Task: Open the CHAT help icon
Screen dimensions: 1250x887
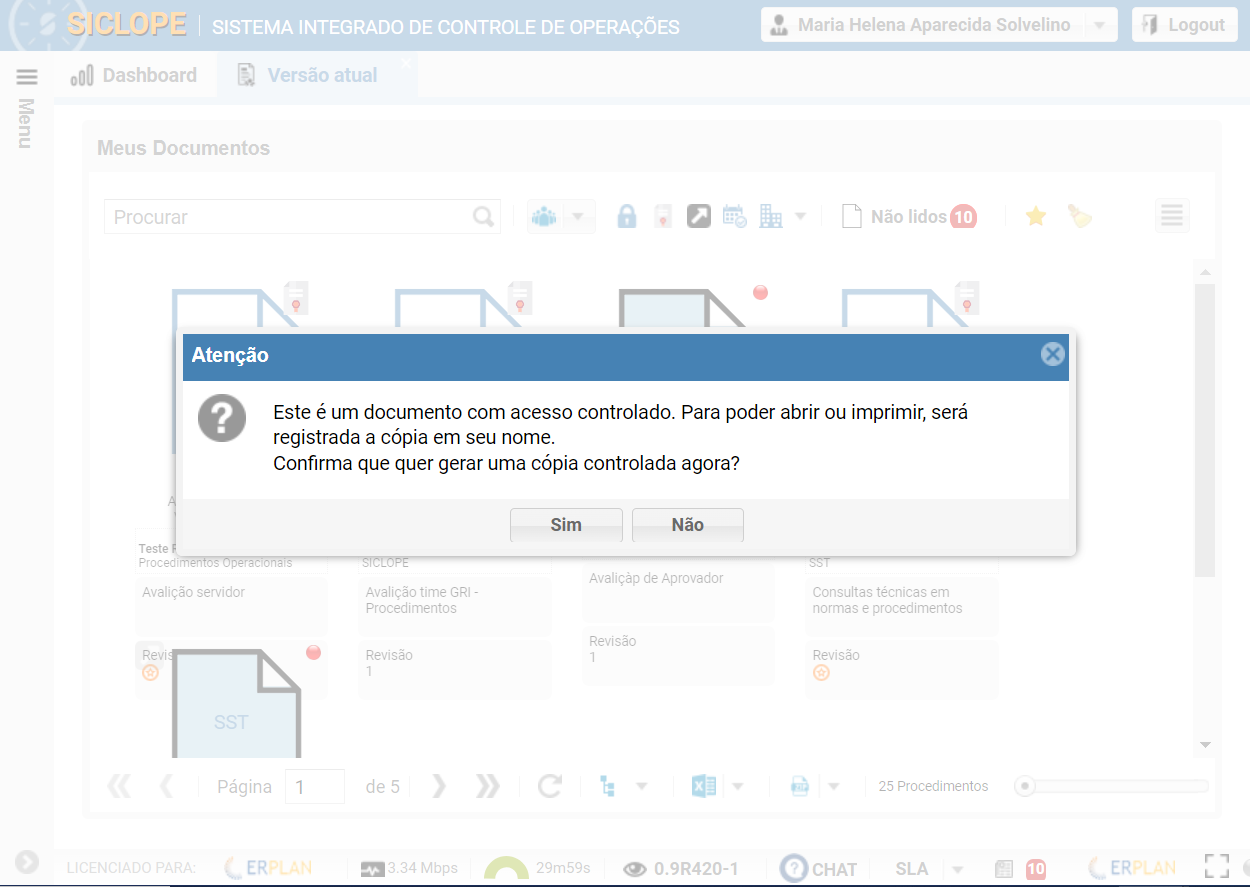Action: pyautogui.click(x=794, y=868)
